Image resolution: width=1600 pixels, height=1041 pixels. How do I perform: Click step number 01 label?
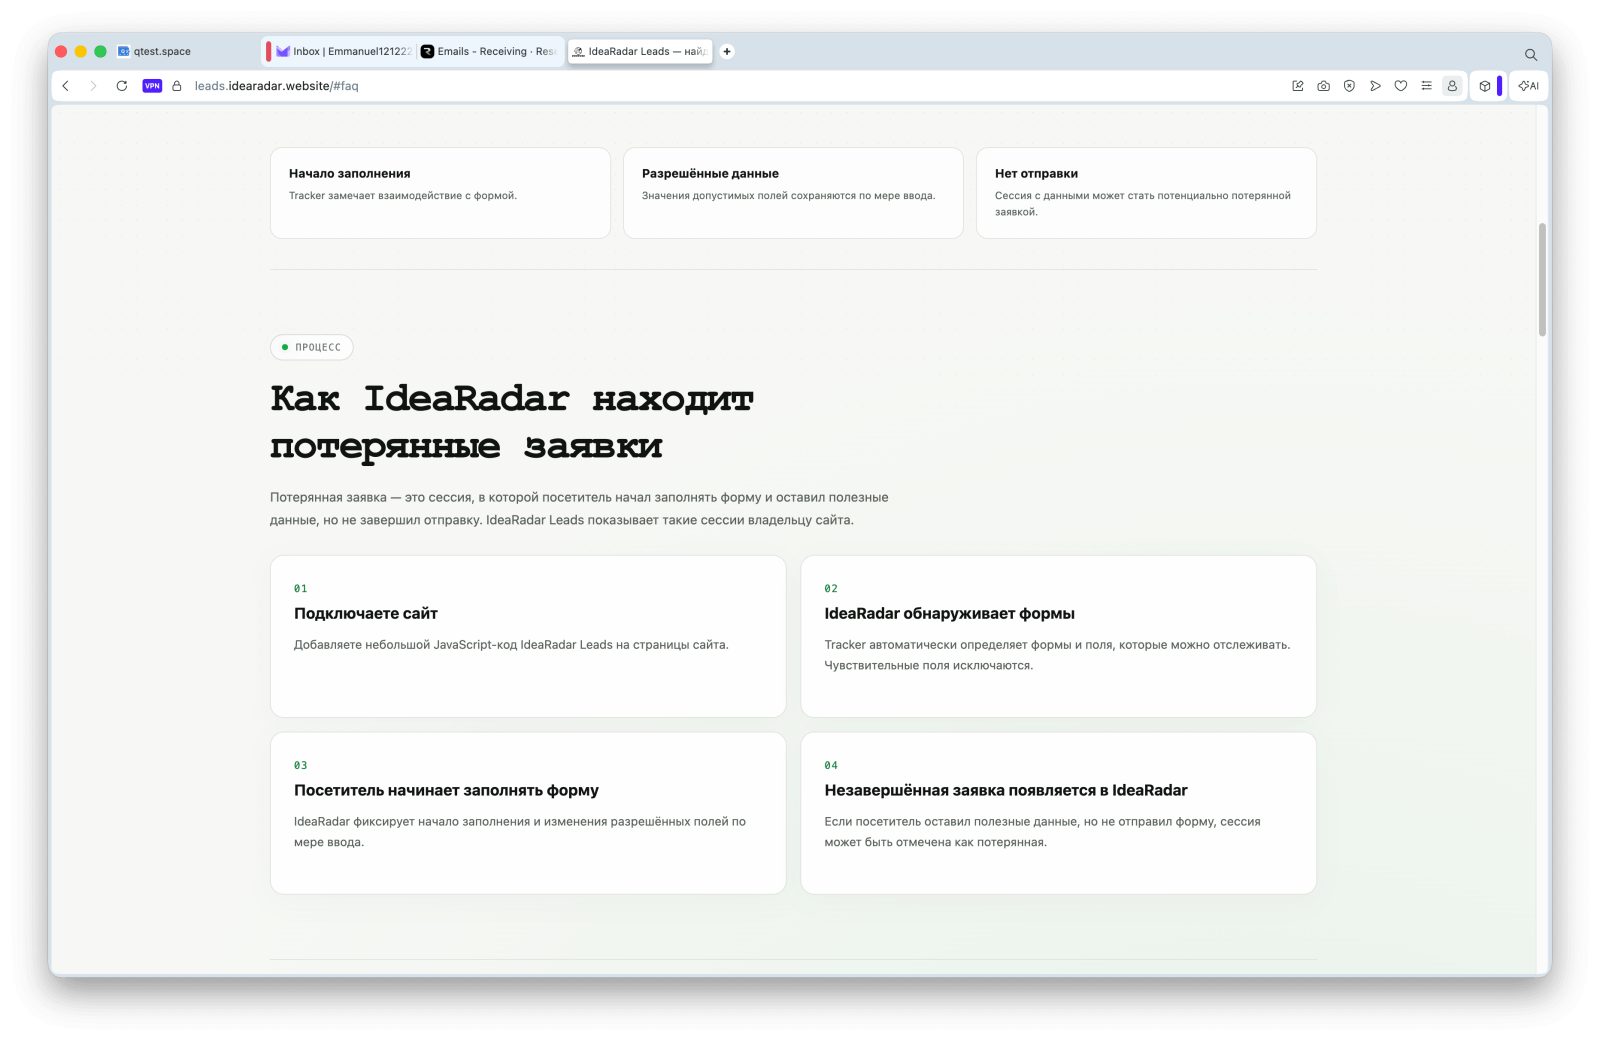point(301,589)
